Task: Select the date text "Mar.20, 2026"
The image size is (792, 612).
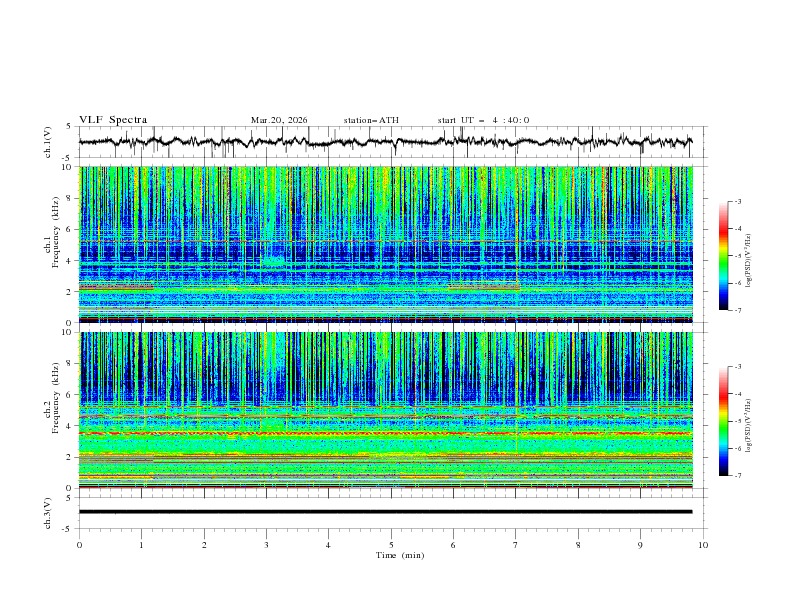Action: tap(279, 120)
